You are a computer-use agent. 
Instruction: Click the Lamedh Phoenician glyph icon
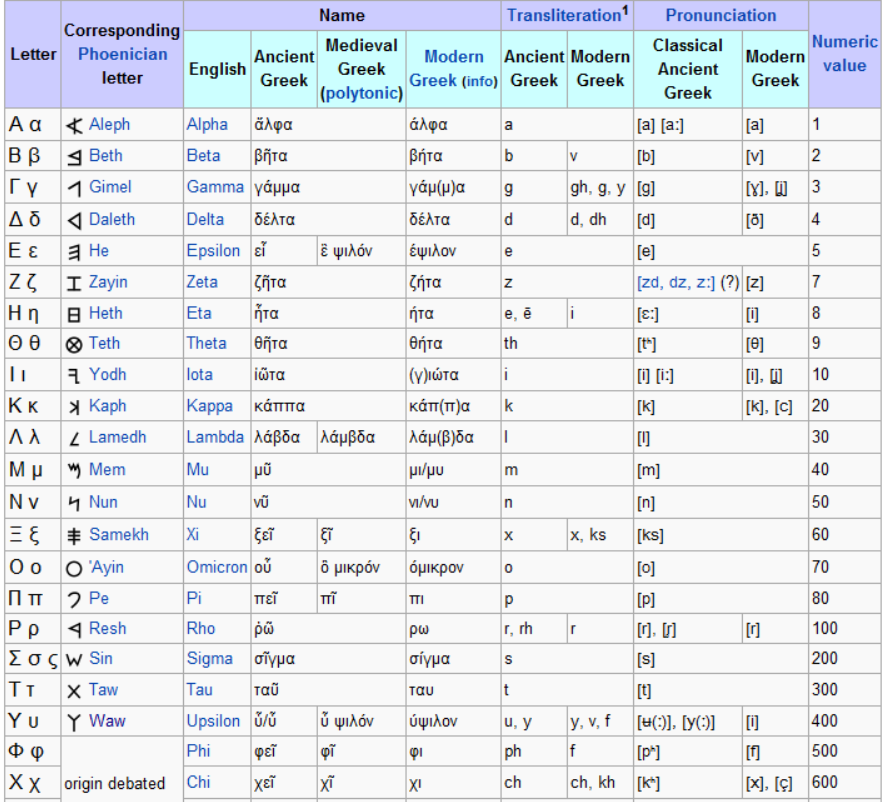74,439
